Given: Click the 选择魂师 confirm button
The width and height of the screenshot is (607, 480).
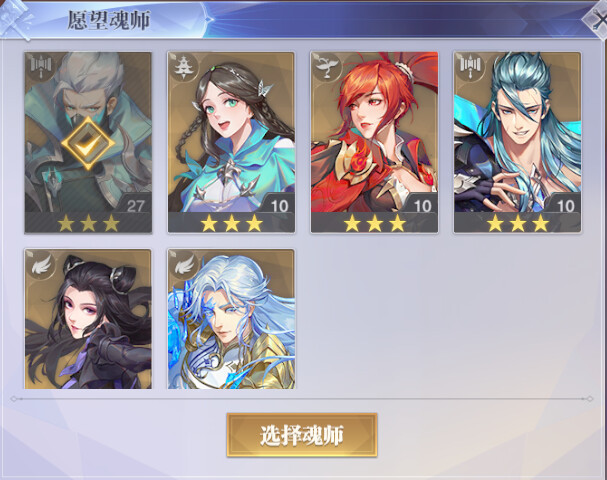Looking at the screenshot, I should (x=302, y=435).
